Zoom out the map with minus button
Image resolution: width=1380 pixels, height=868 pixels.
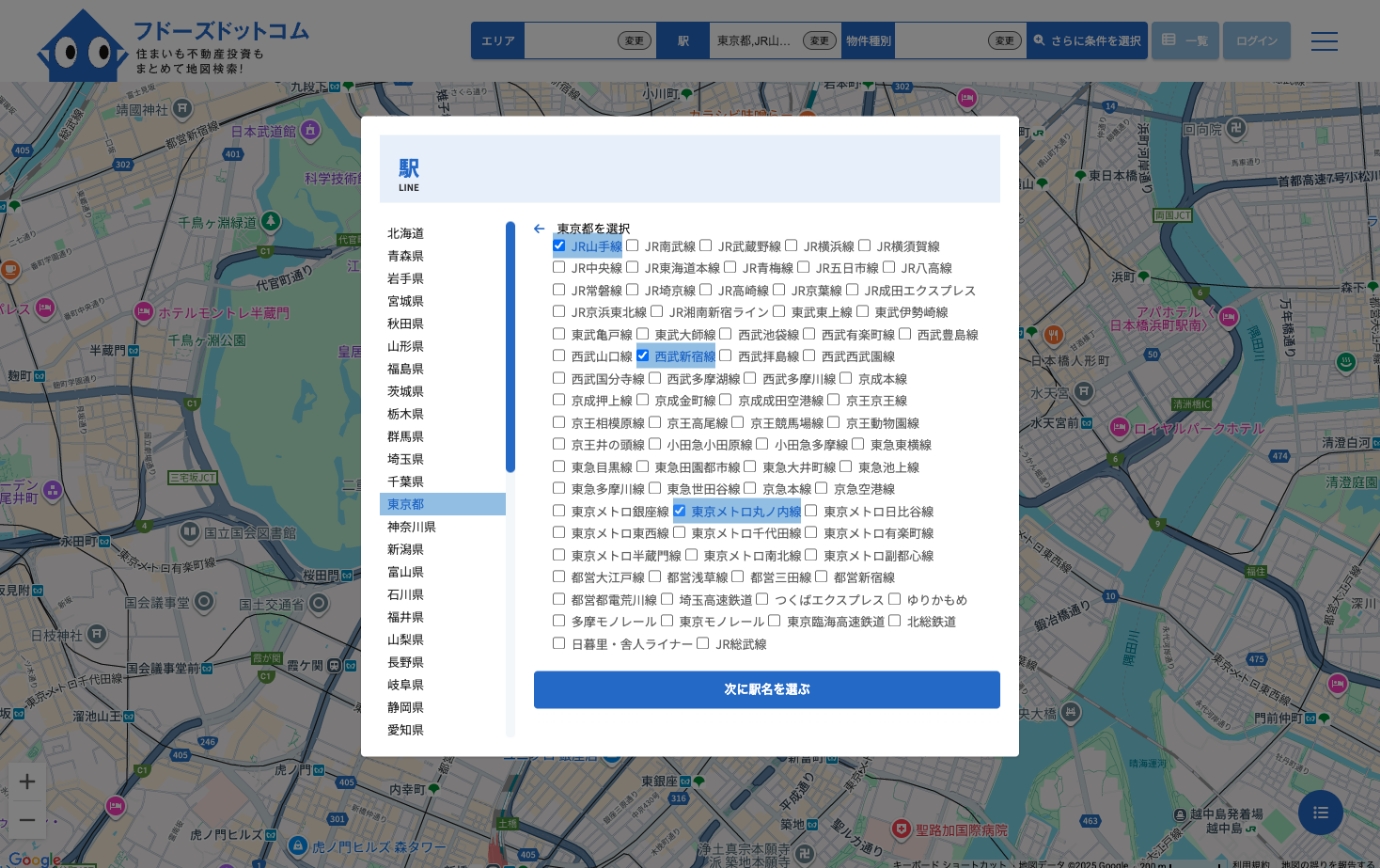click(x=27, y=821)
